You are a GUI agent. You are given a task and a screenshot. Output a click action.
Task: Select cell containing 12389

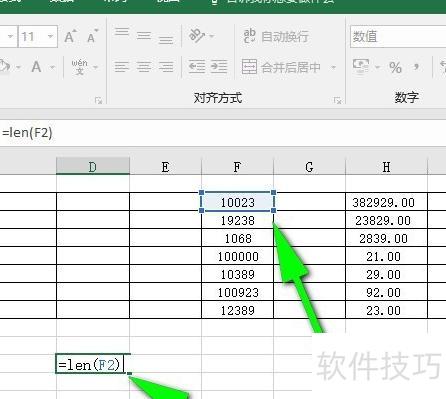[x=237, y=310]
